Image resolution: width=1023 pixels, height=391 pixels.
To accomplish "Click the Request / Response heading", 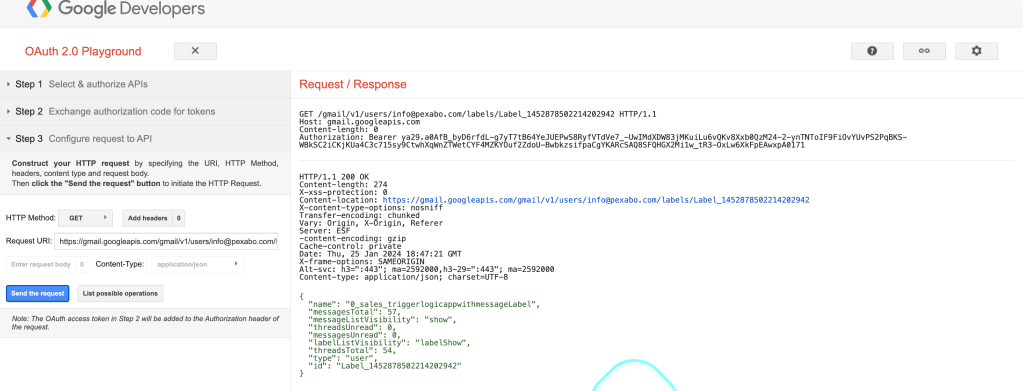I will 352,84.
